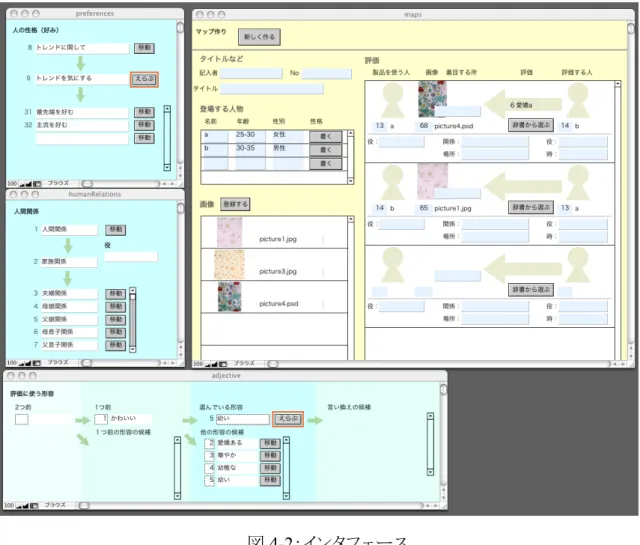Open ブラウズ mode menu in humanRelations window

[x=58, y=363]
